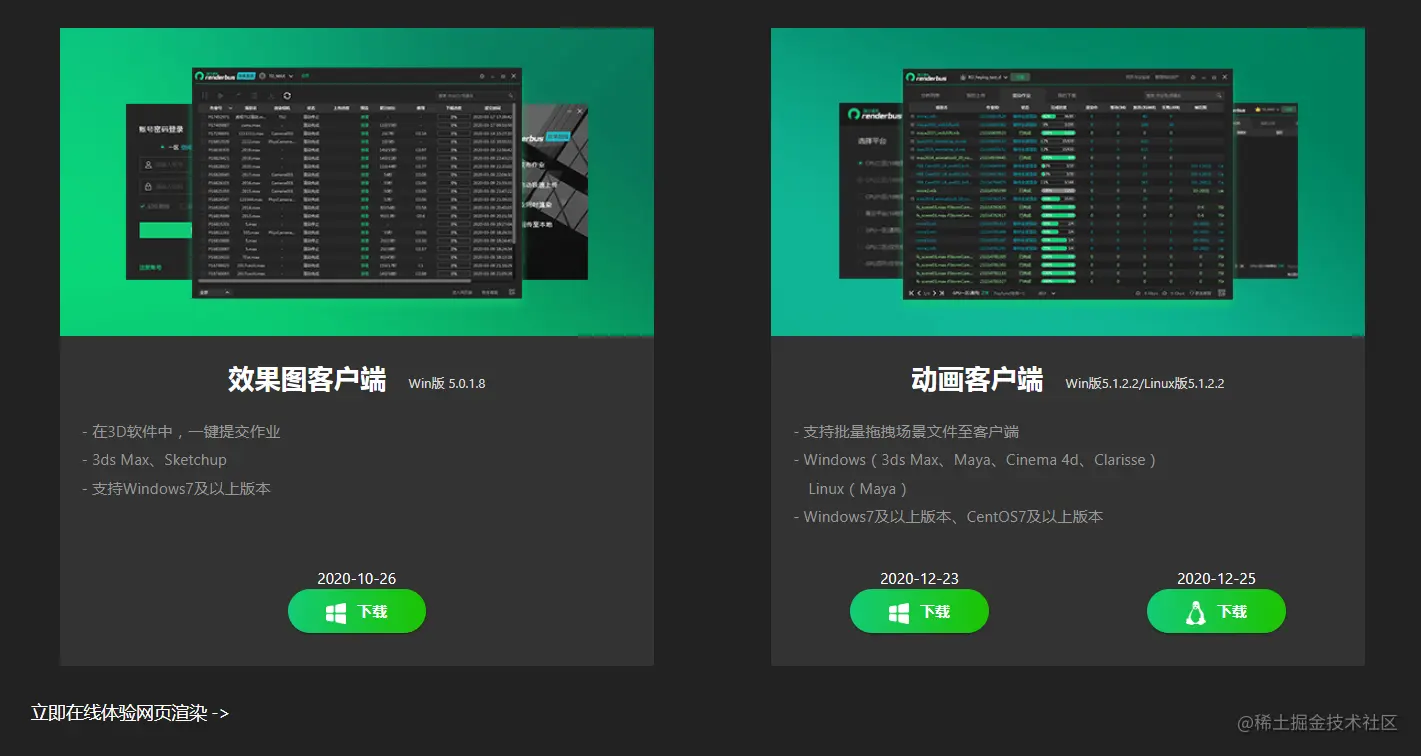This screenshot has height=756, width=1421.
Task: Click the 效果图客户端 heading
Action: pos(307,380)
